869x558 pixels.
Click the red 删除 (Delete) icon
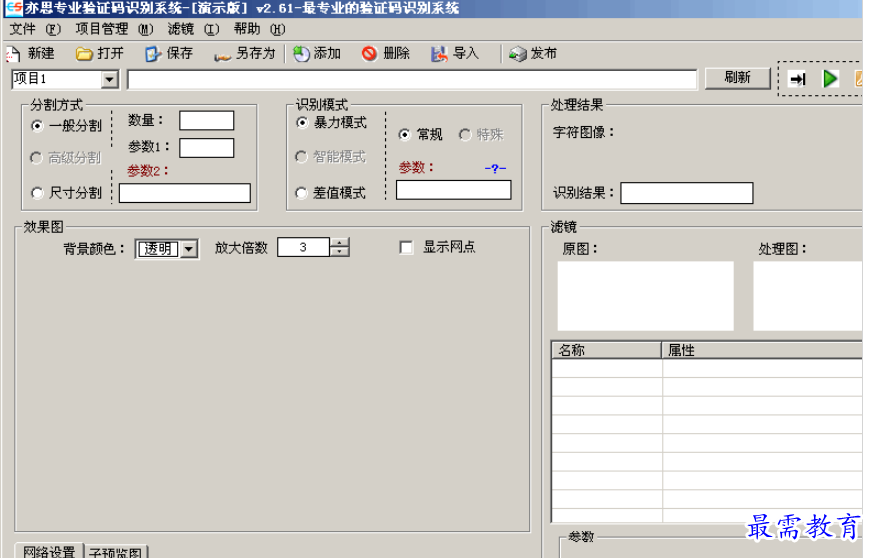(x=369, y=54)
